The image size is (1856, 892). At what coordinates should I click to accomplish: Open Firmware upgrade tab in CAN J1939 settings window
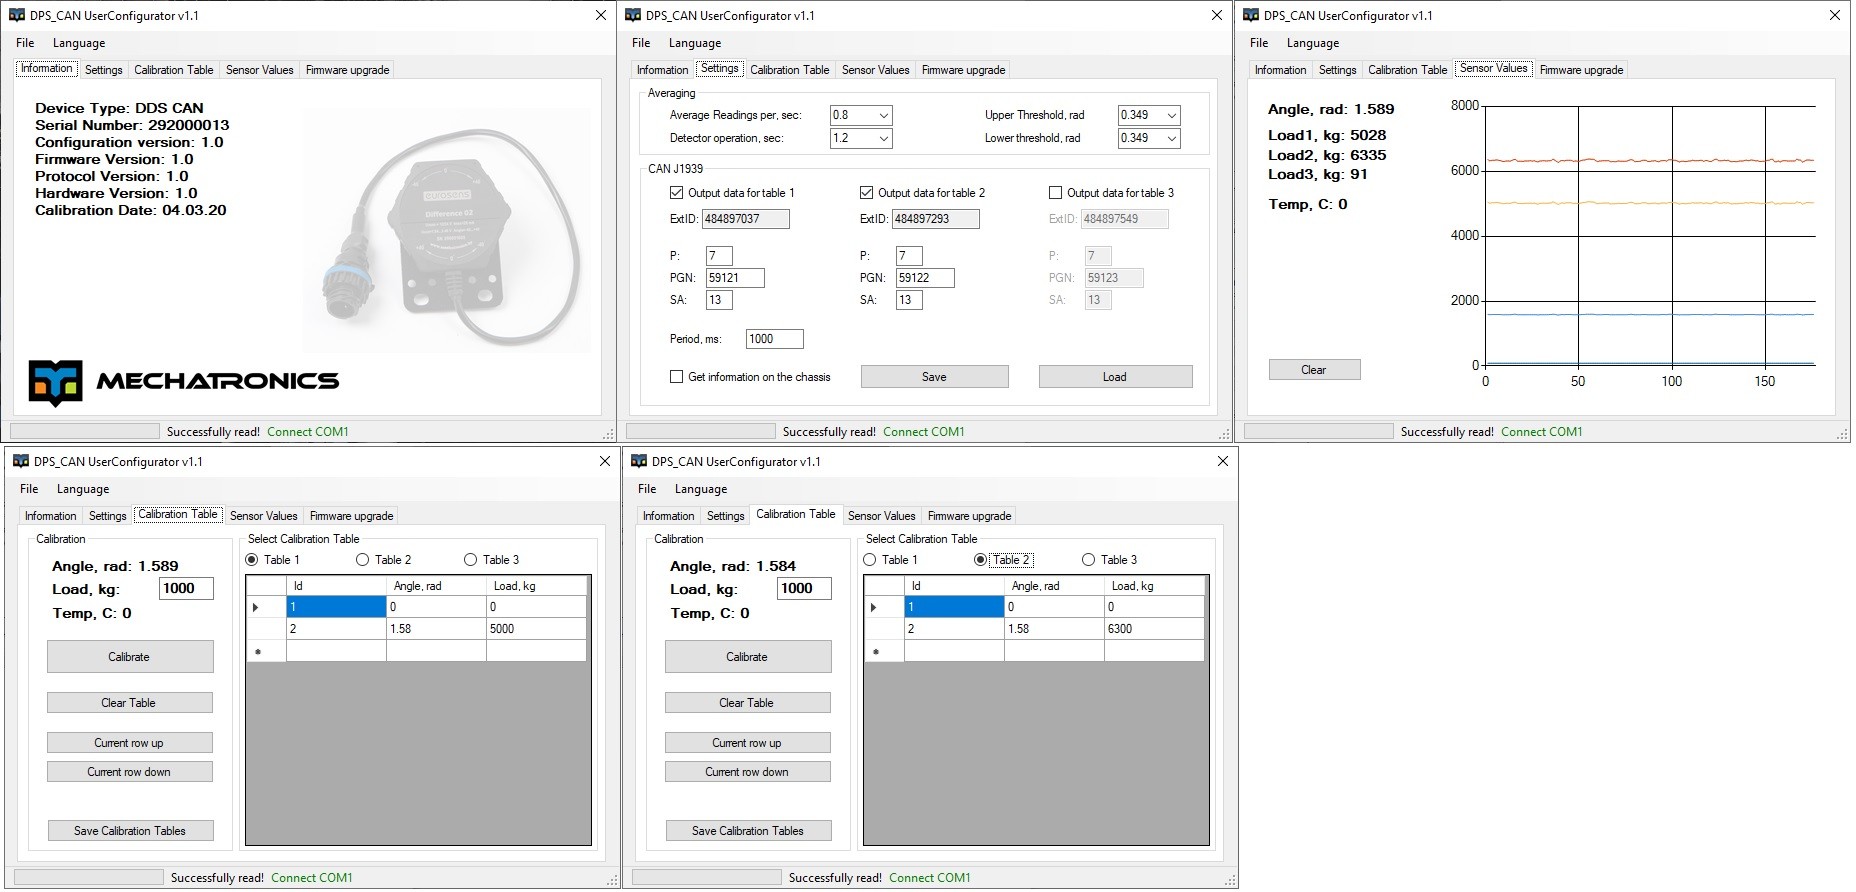[963, 70]
